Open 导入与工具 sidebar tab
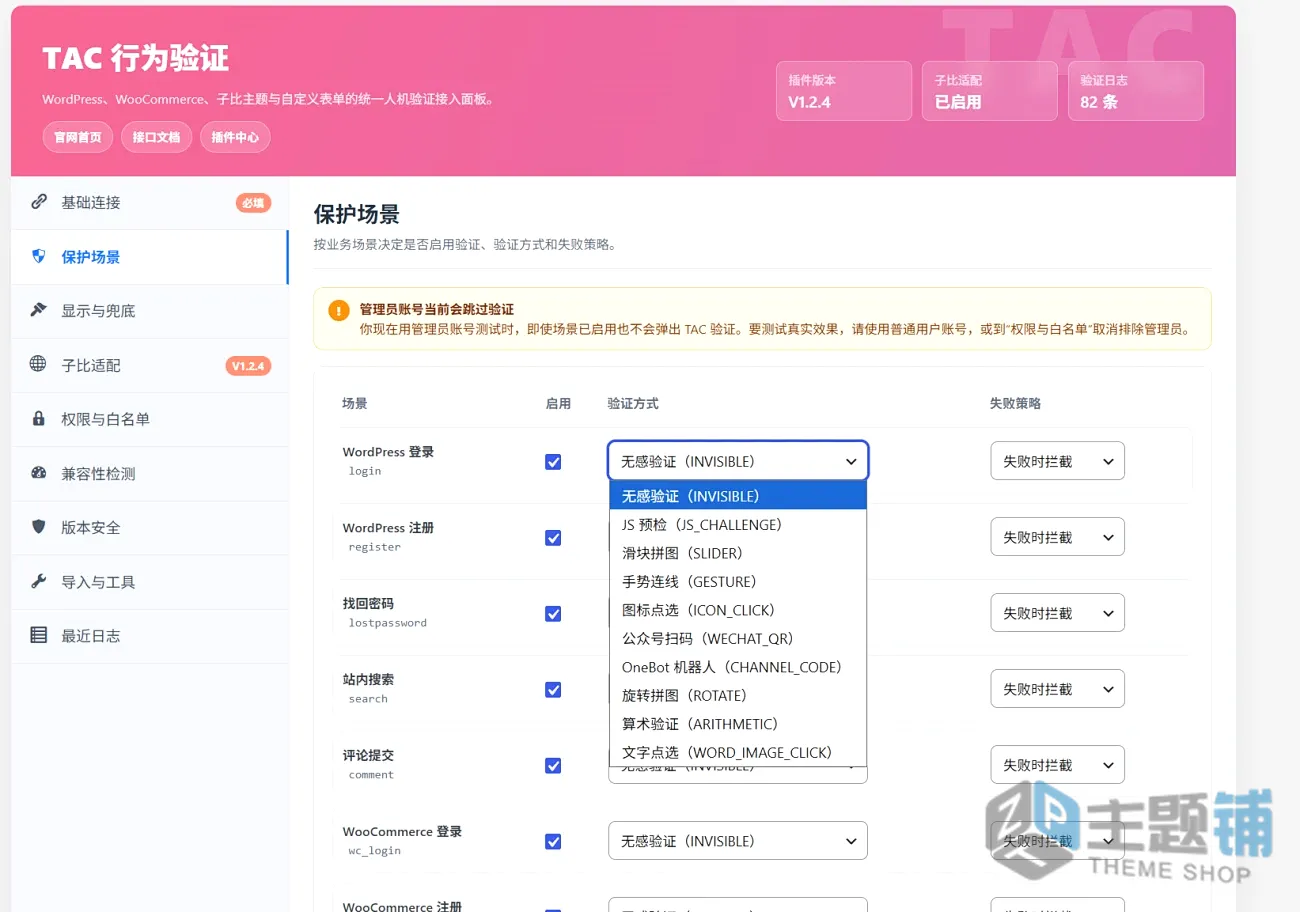1300x912 pixels. [150, 581]
